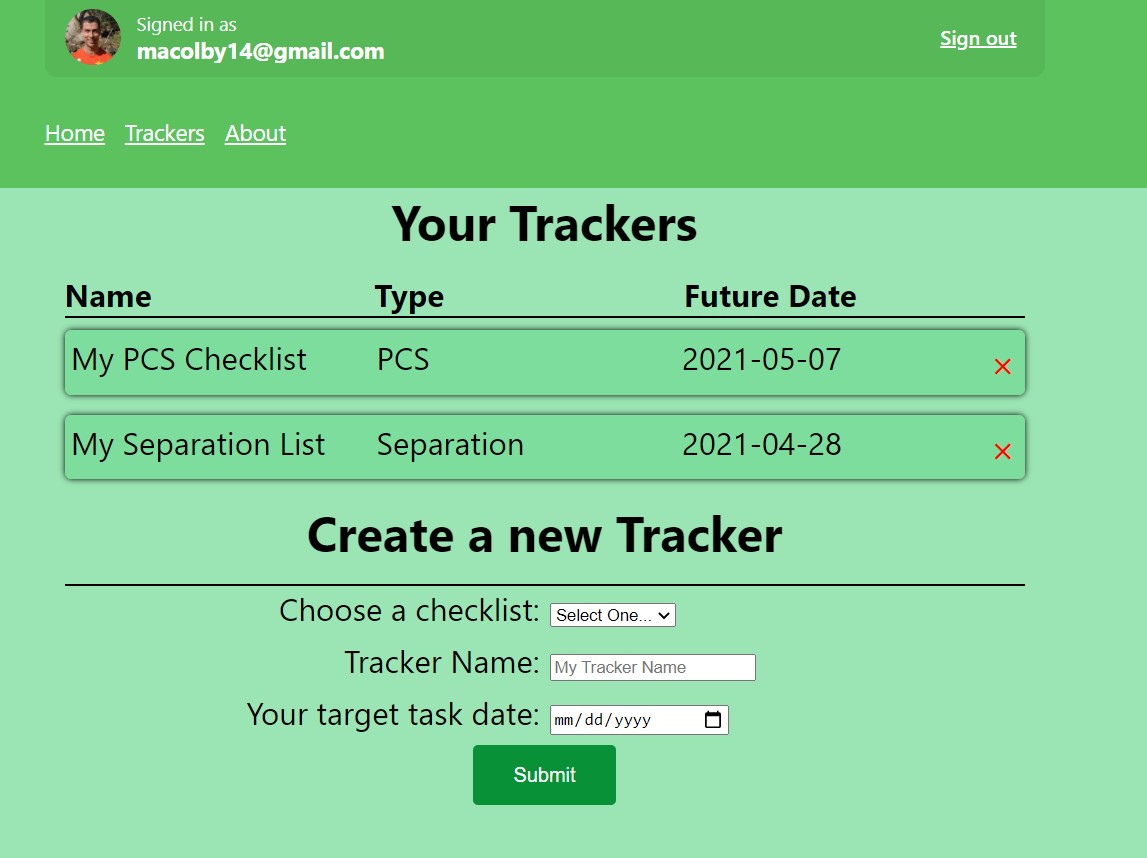Sign out of macolby14@gmail.com

[977, 38]
